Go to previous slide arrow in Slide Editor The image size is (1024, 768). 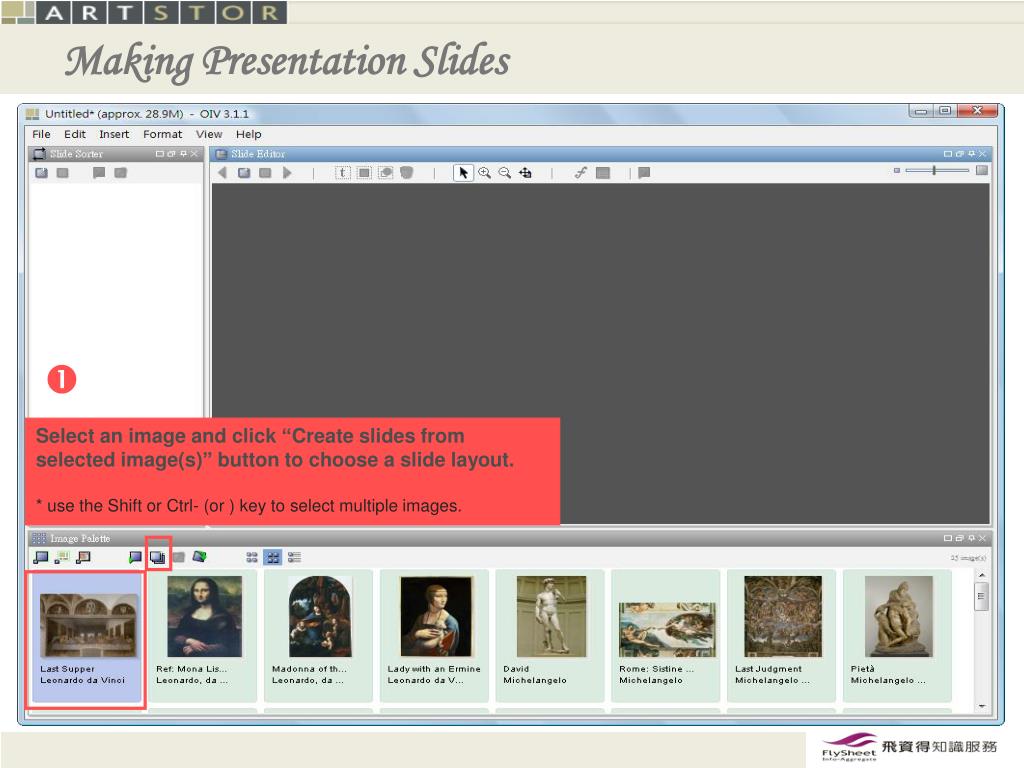(222, 173)
